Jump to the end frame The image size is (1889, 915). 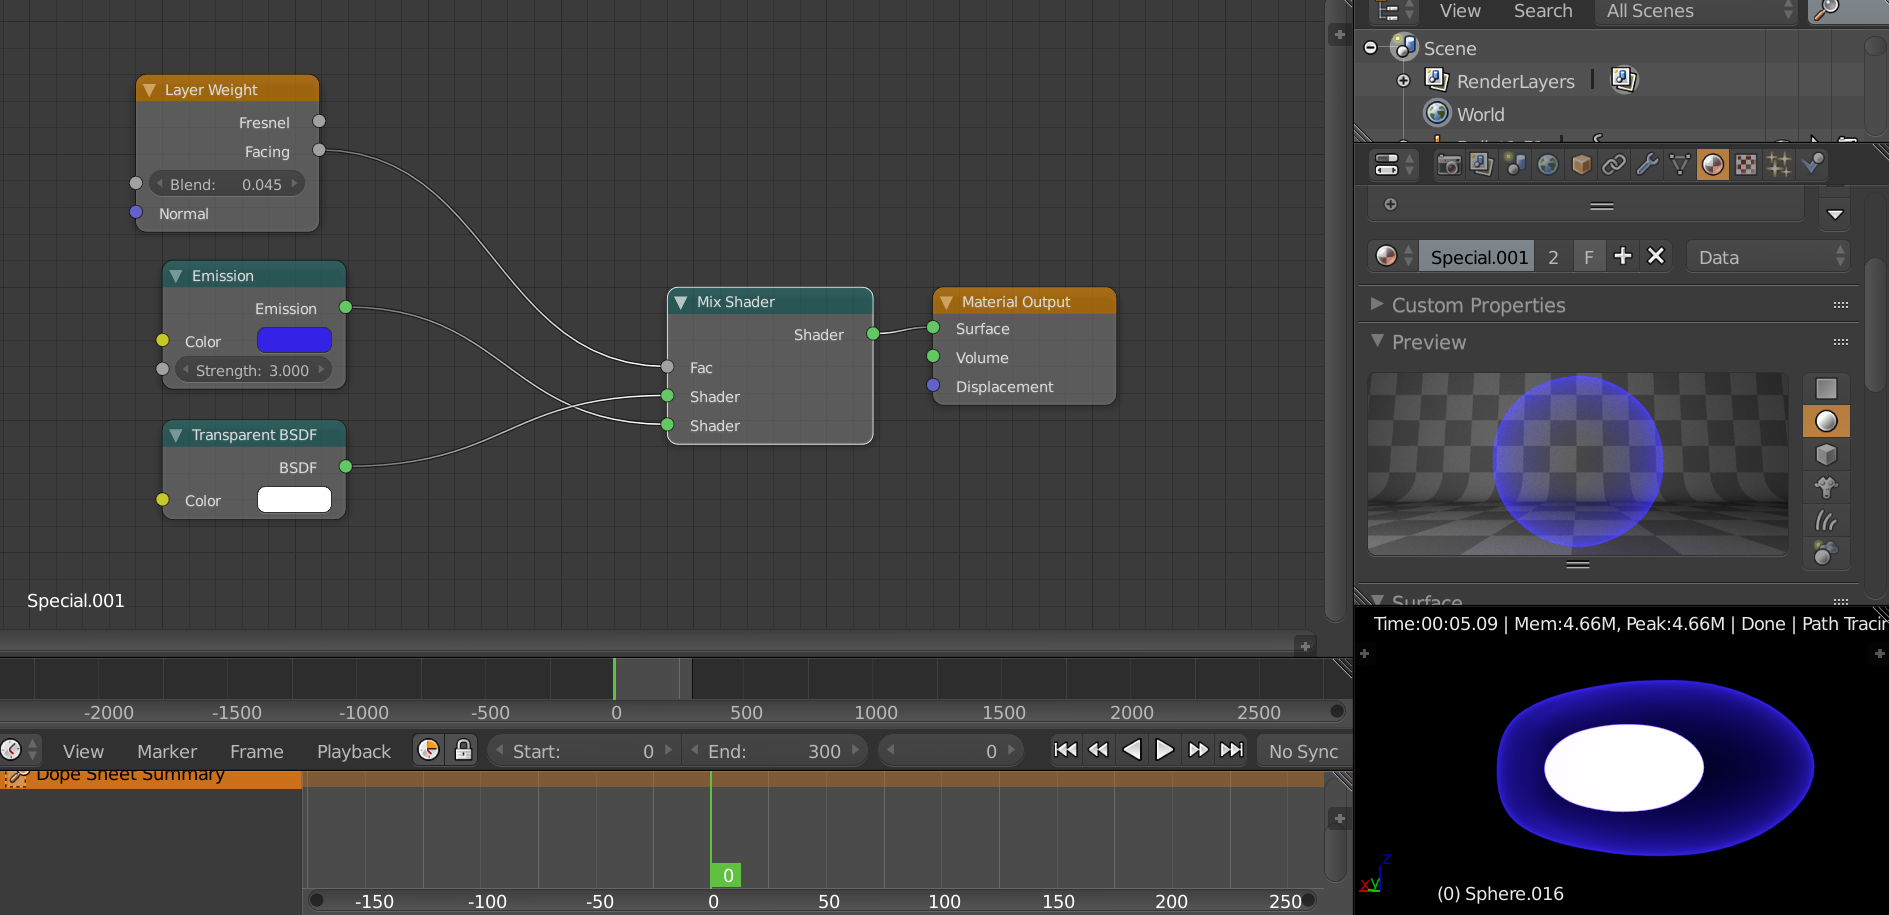tap(1232, 750)
